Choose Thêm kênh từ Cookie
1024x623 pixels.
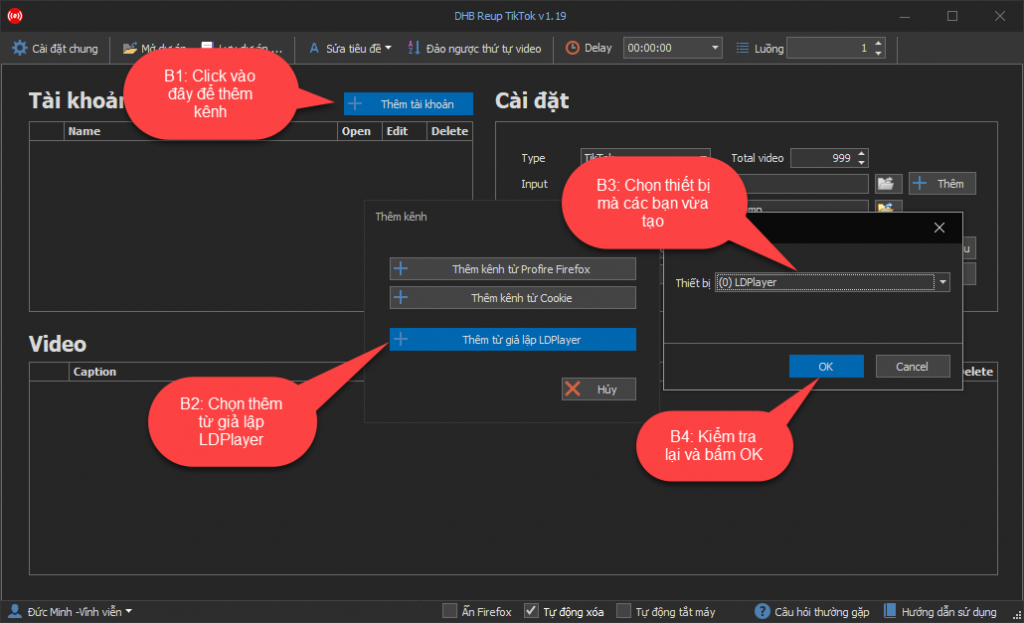(513, 298)
